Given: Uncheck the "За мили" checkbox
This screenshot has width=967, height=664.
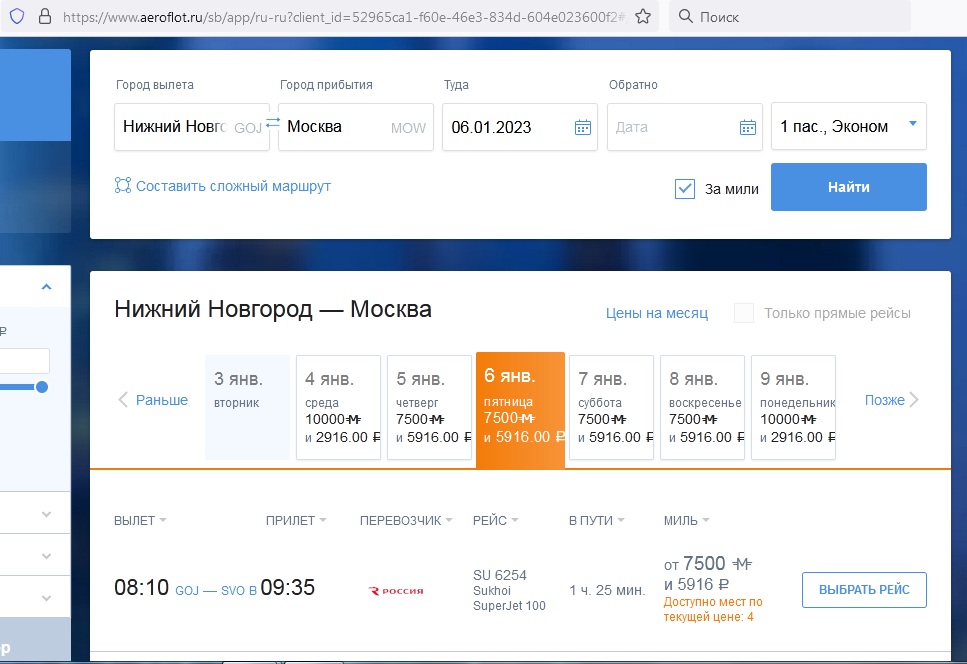Looking at the screenshot, I should click(x=685, y=189).
